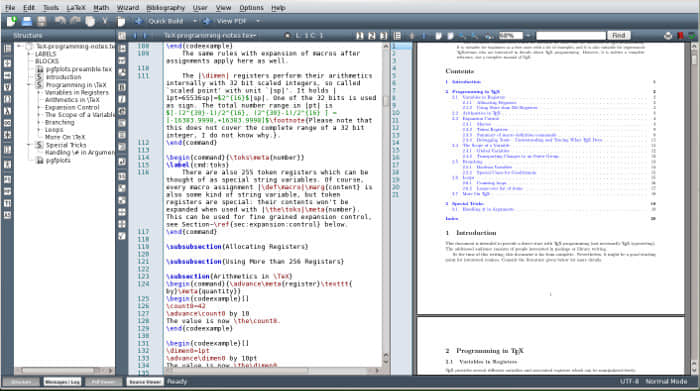The width and height of the screenshot is (700, 391).
Task: Click the editor vertical scrollbar thumb
Action: coord(386,101)
